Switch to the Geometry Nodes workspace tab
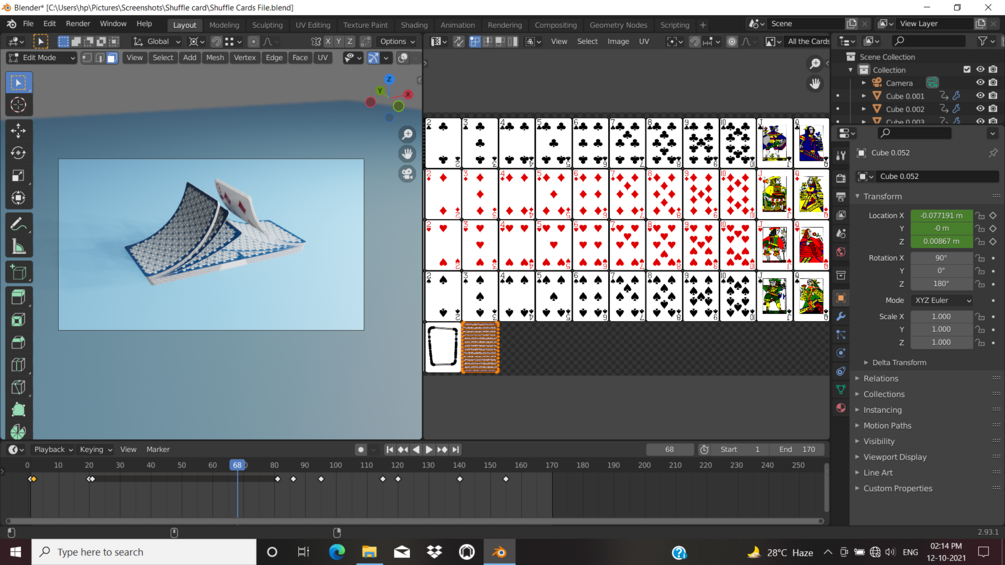The height and width of the screenshot is (565, 1005). (618, 25)
